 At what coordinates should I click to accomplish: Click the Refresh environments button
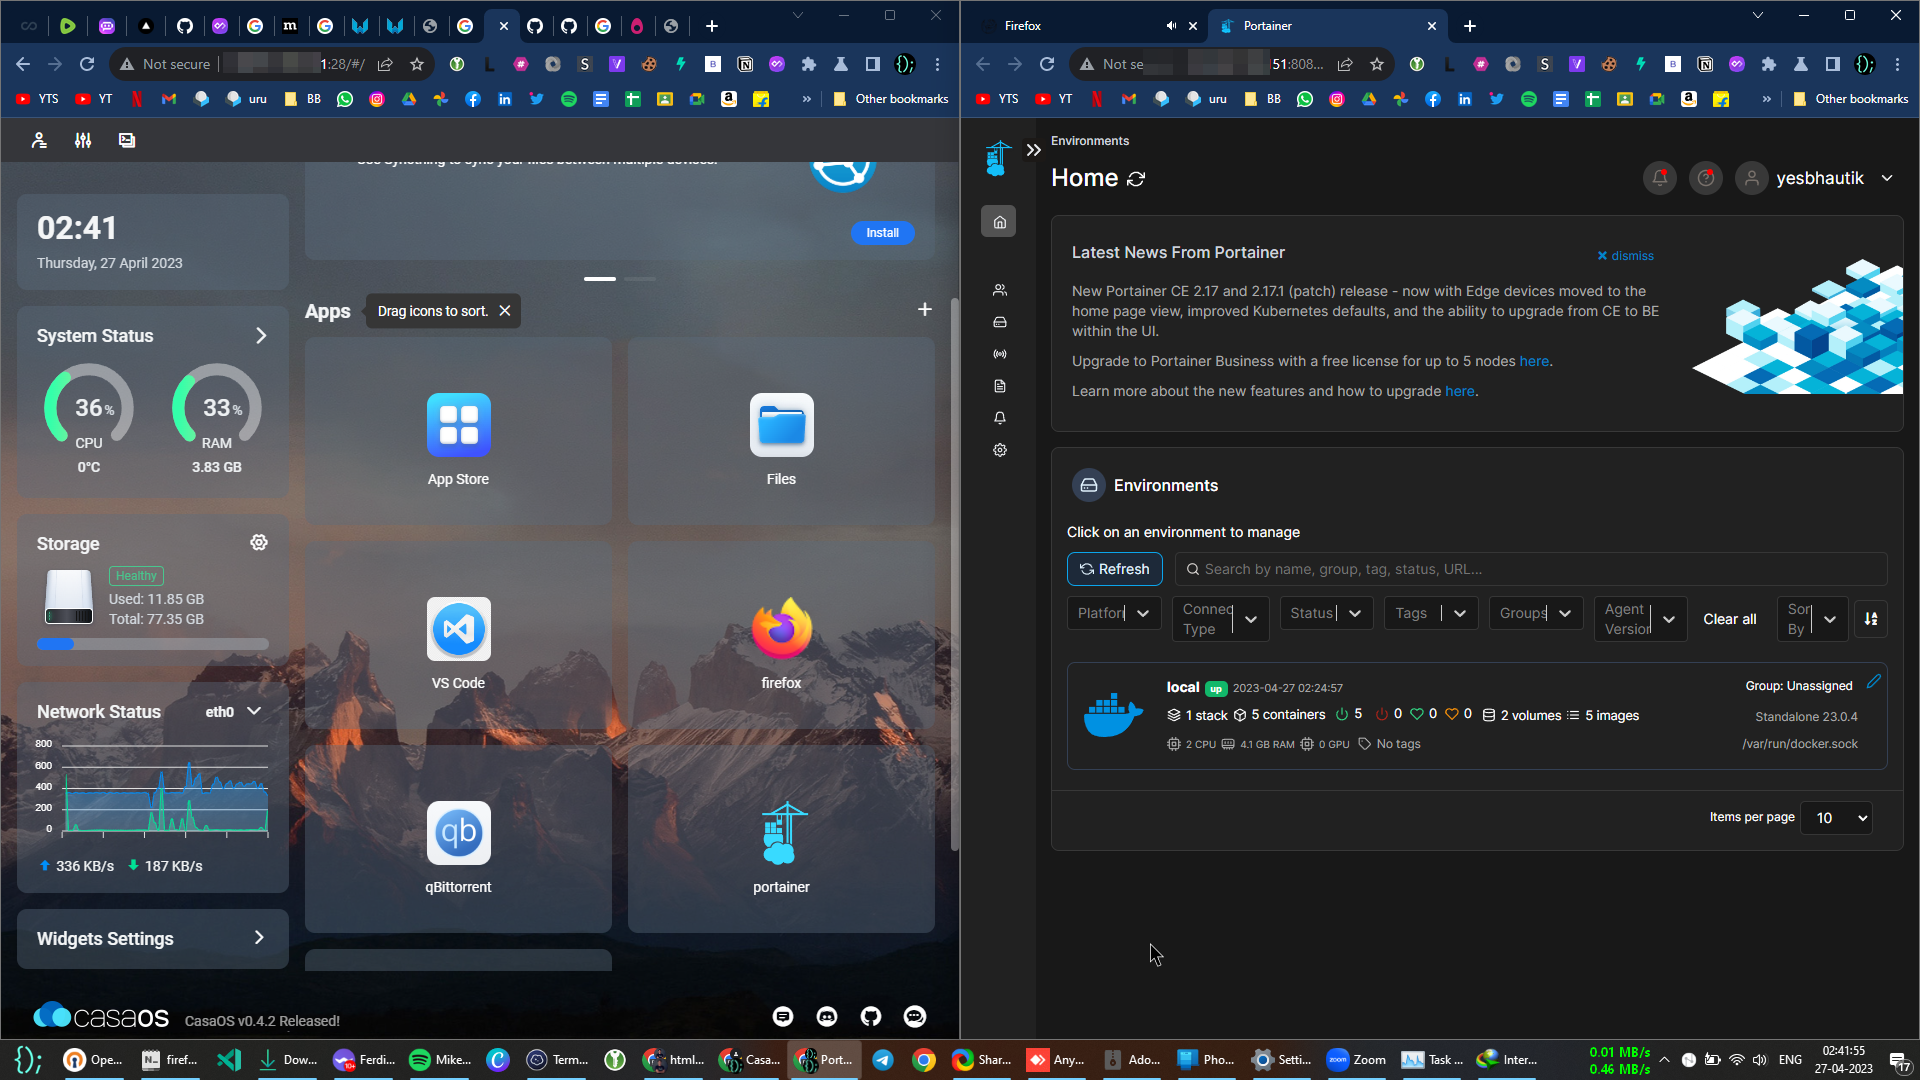coord(1114,569)
